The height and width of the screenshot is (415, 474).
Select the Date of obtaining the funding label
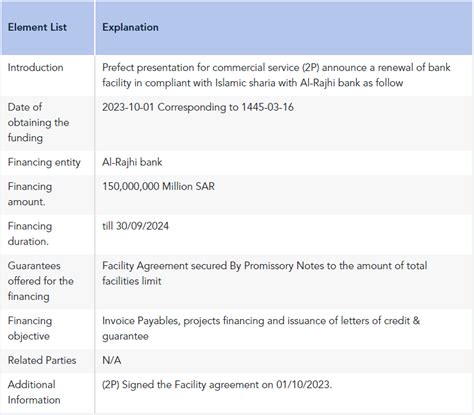pos(38,122)
